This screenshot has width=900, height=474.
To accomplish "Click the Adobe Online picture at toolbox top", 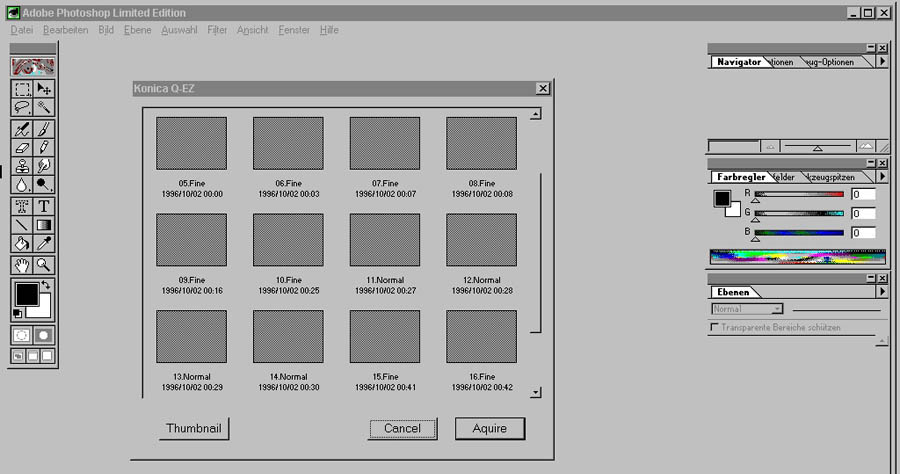I will pyautogui.click(x=33, y=67).
